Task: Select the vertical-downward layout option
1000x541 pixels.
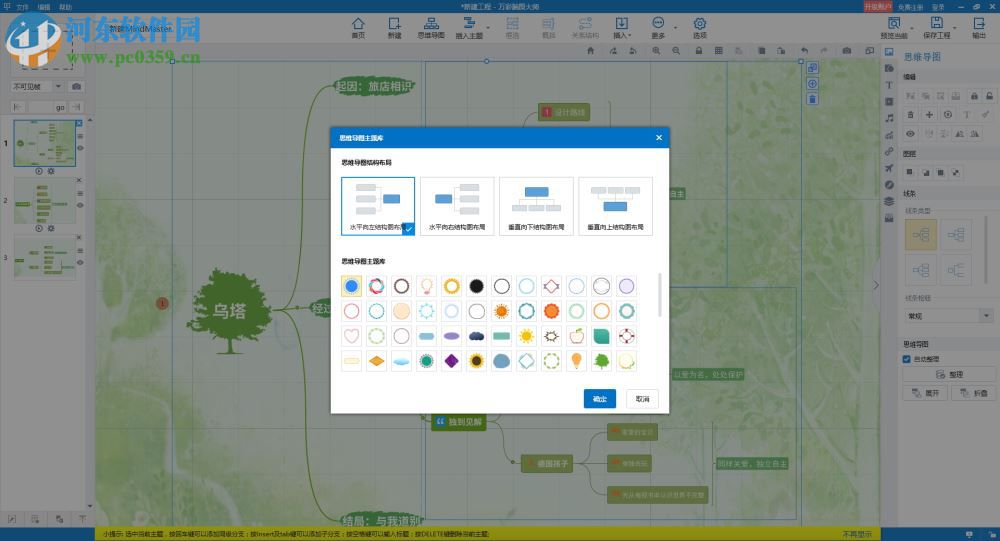Action: tap(536, 206)
